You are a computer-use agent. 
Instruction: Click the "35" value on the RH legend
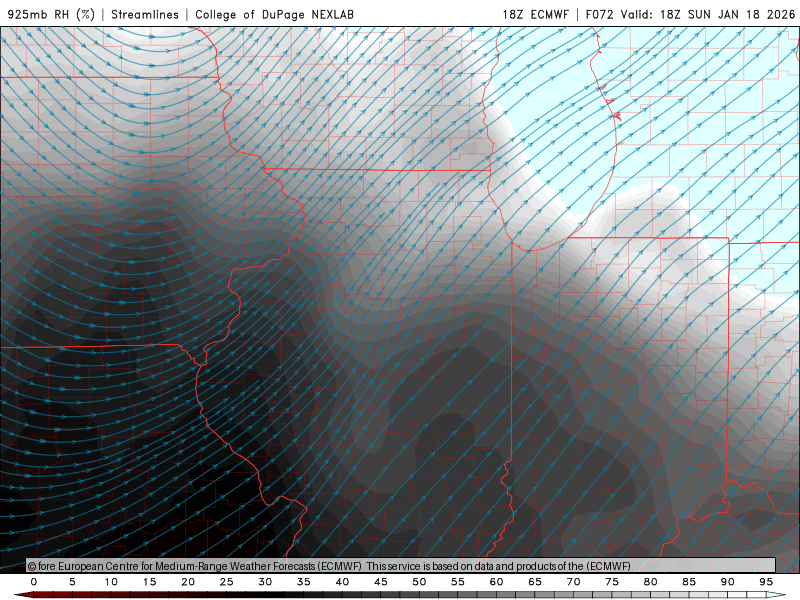pos(304,582)
